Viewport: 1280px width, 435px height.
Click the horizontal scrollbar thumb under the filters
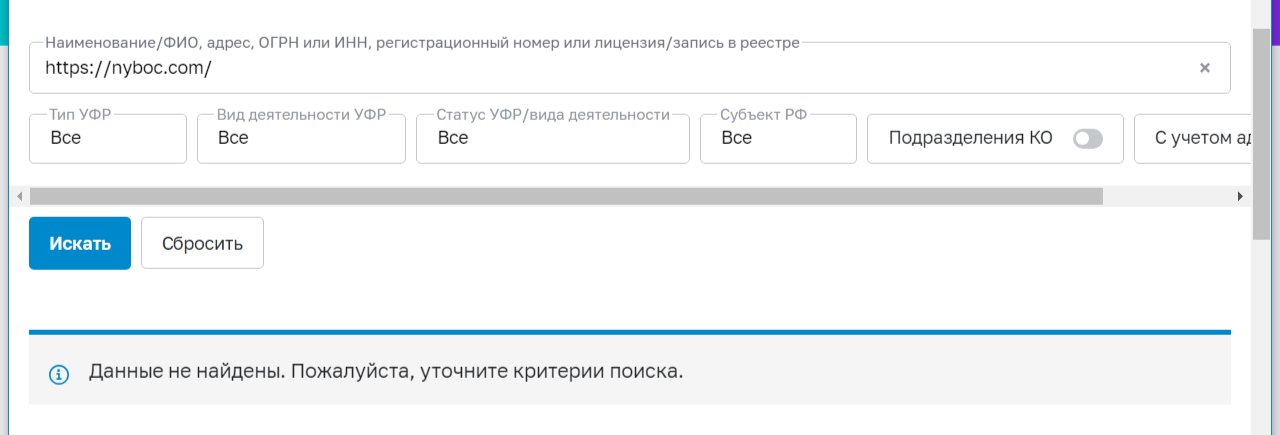[x=566, y=197]
